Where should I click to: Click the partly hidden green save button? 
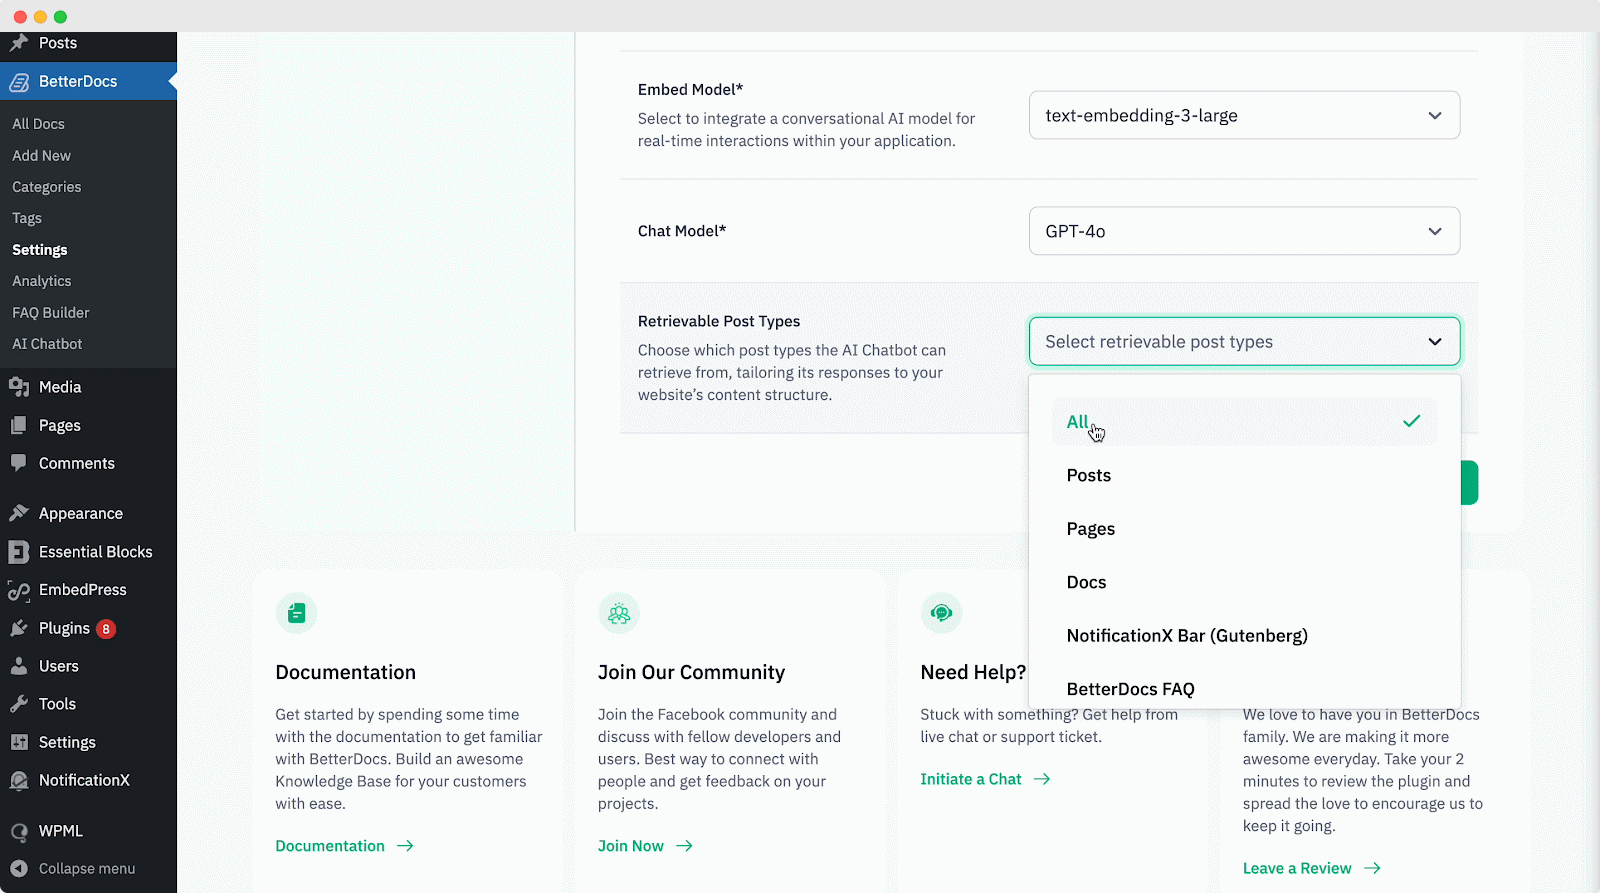click(x=1469, y=483)
